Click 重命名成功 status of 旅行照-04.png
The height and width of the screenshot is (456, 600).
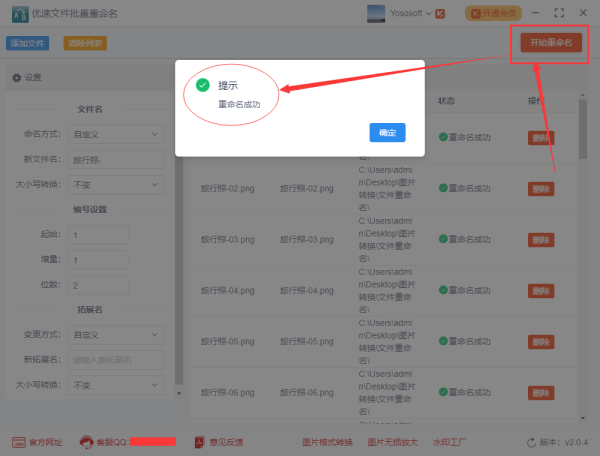point(465,290)
